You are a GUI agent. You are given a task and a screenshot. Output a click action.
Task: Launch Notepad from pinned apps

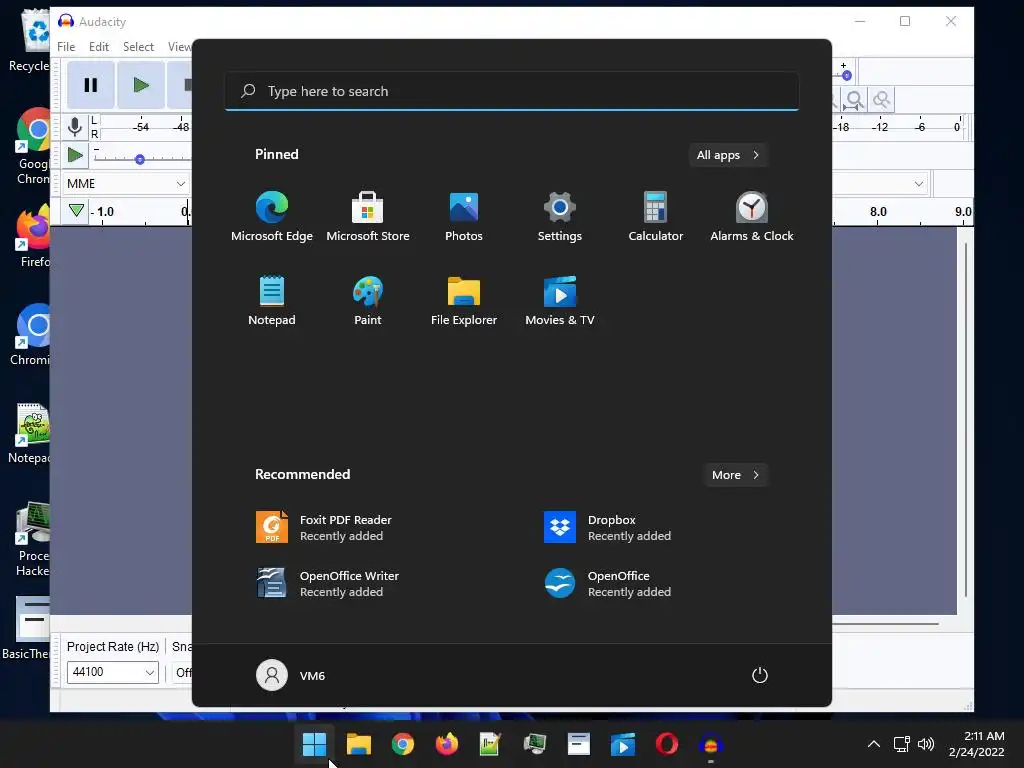pos(272,300)
